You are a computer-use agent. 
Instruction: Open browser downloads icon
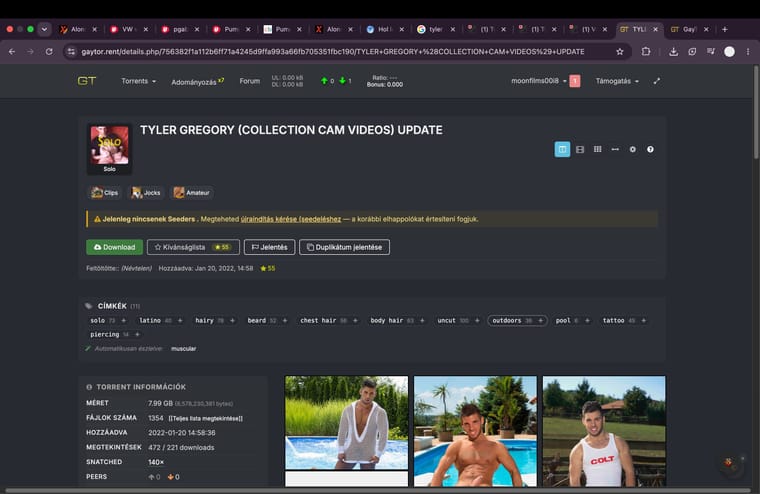pos(673,51)
